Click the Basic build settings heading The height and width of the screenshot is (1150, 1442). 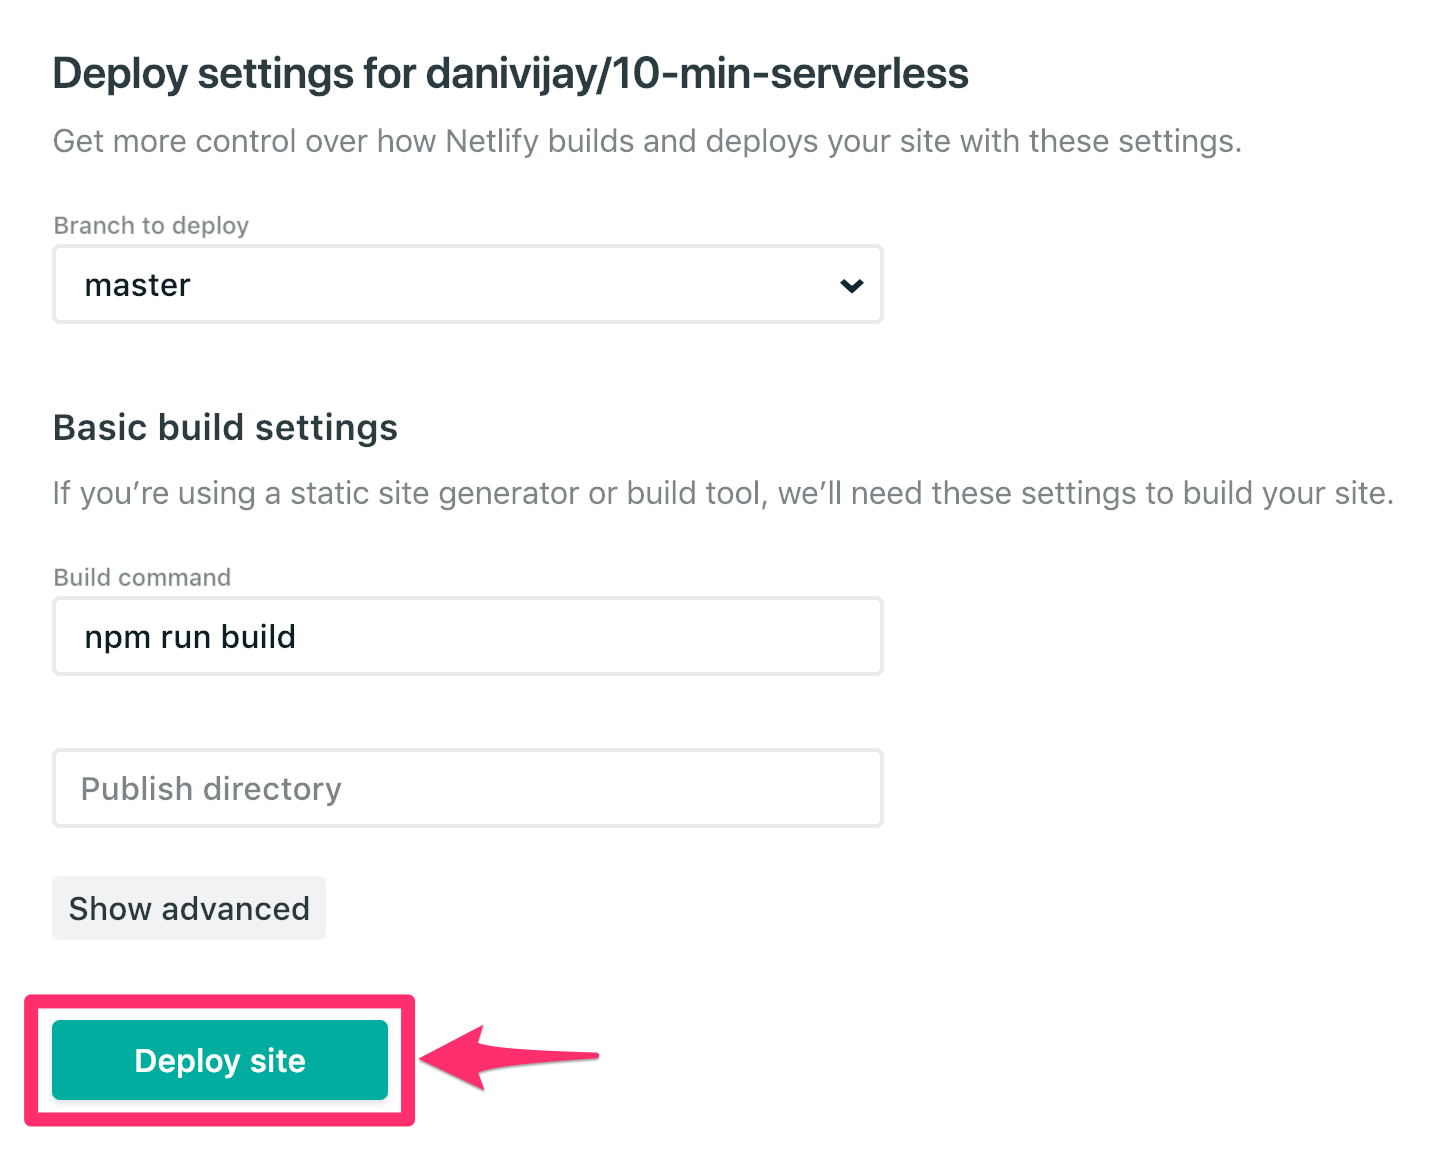pos(225,427)
